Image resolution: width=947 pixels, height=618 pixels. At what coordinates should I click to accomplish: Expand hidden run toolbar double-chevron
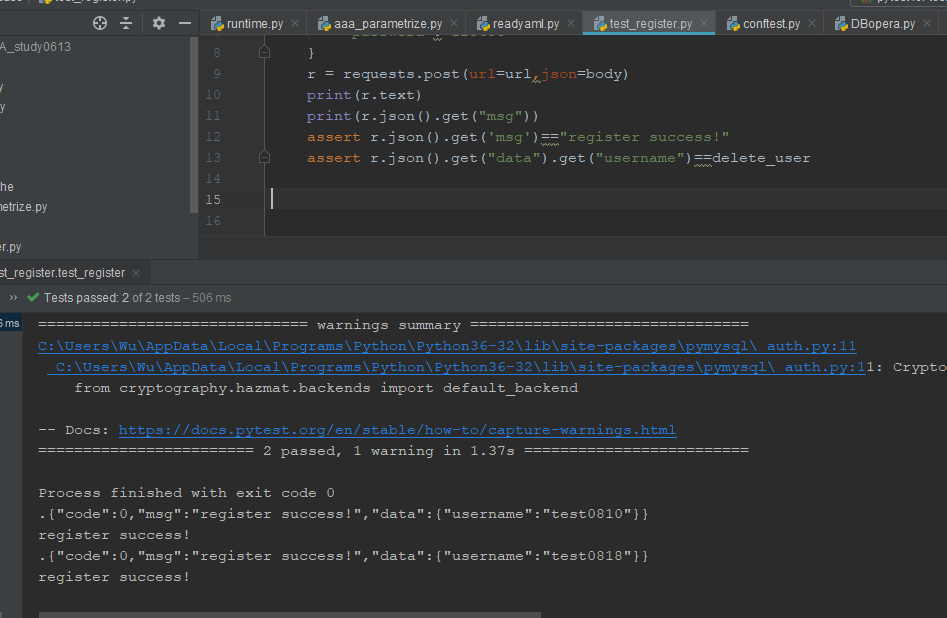pyautogui.click(x=13, y=298)
